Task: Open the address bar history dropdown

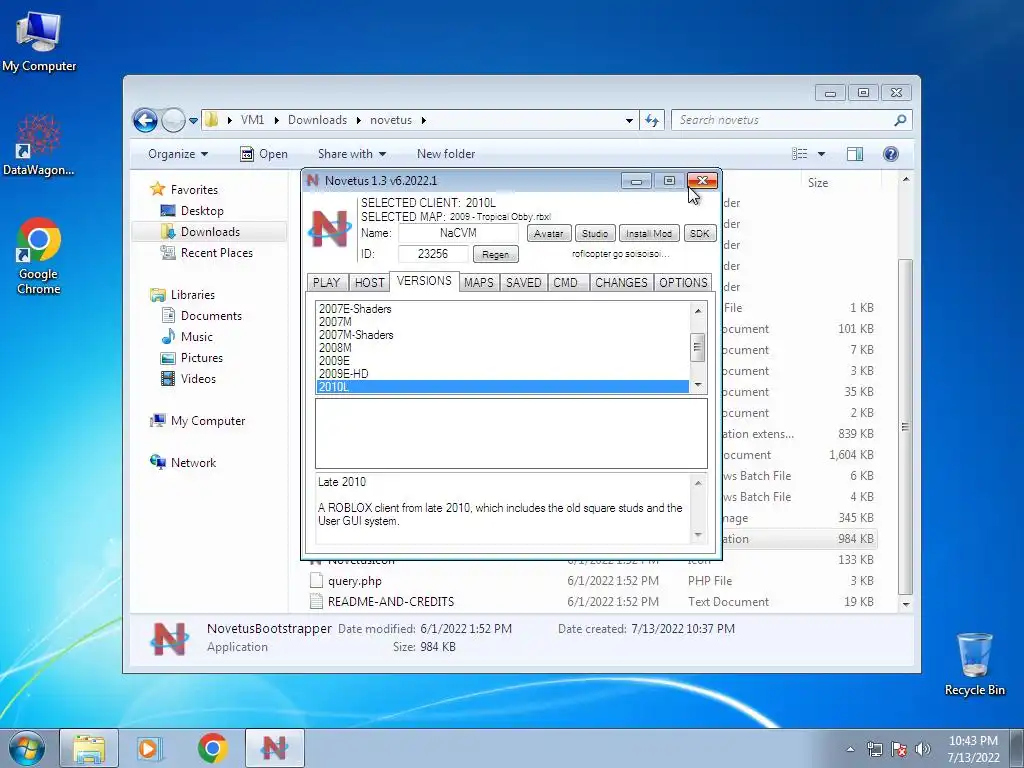Action: pyautogui.click(x=629, y=120)
